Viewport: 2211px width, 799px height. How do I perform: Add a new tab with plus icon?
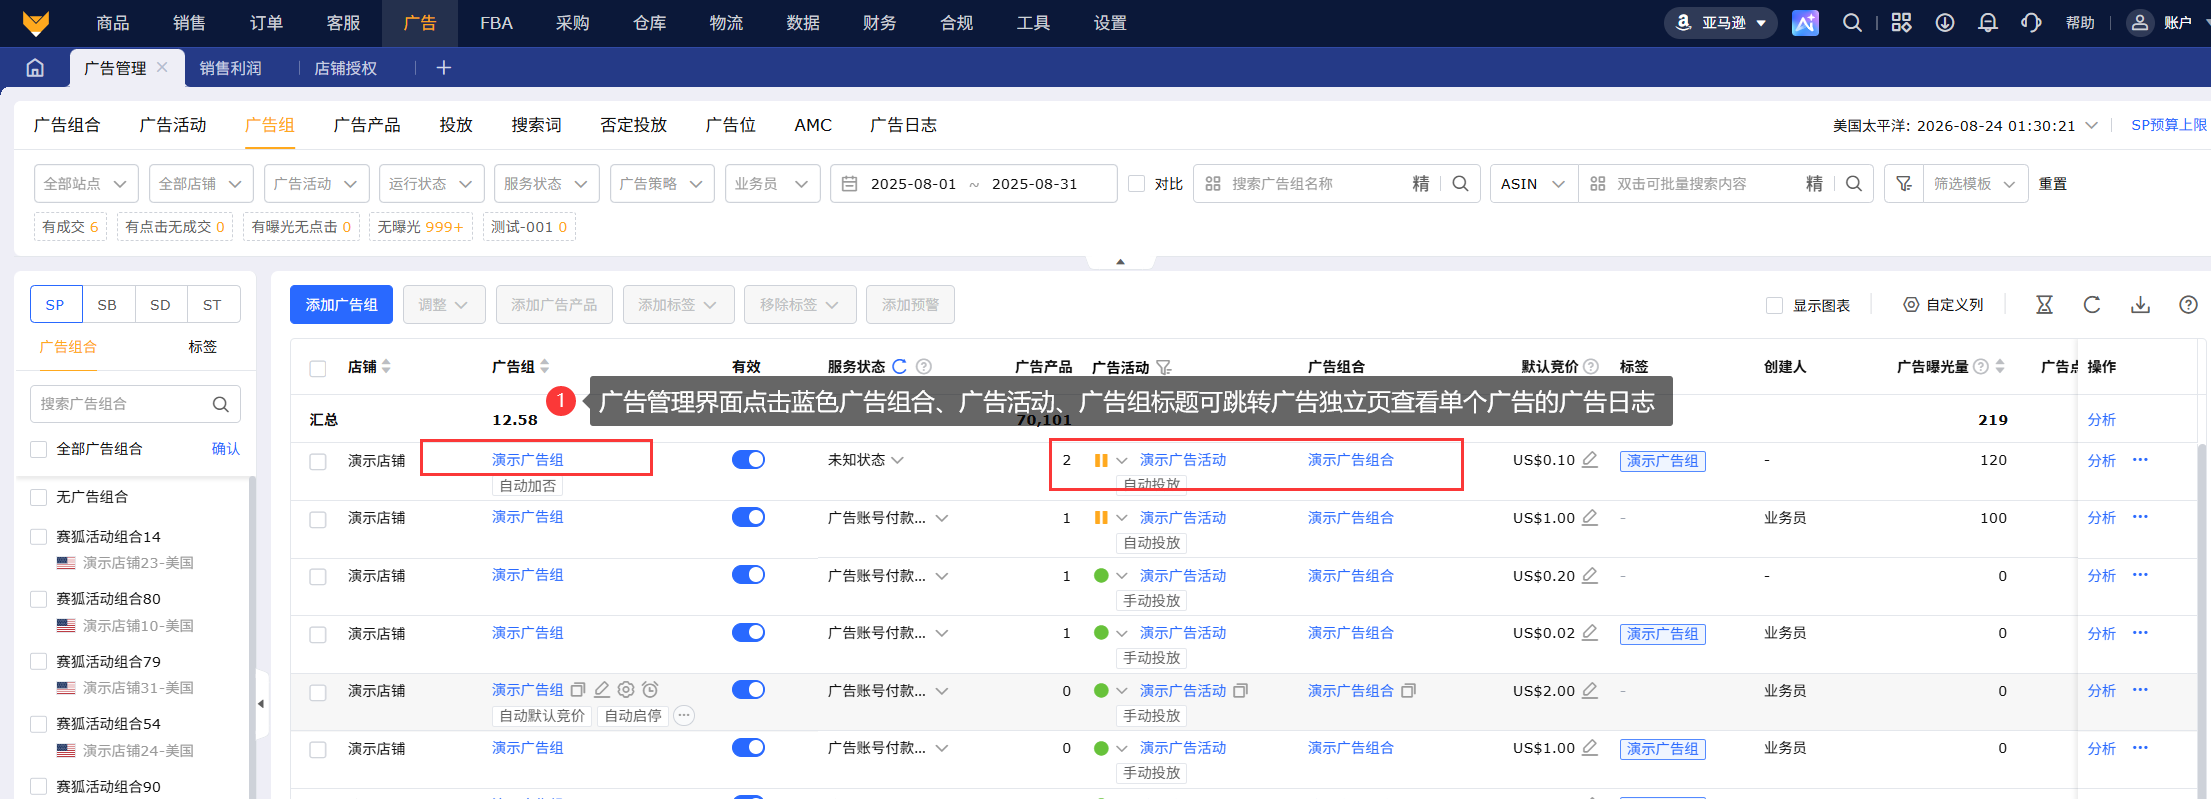(444, 68)
